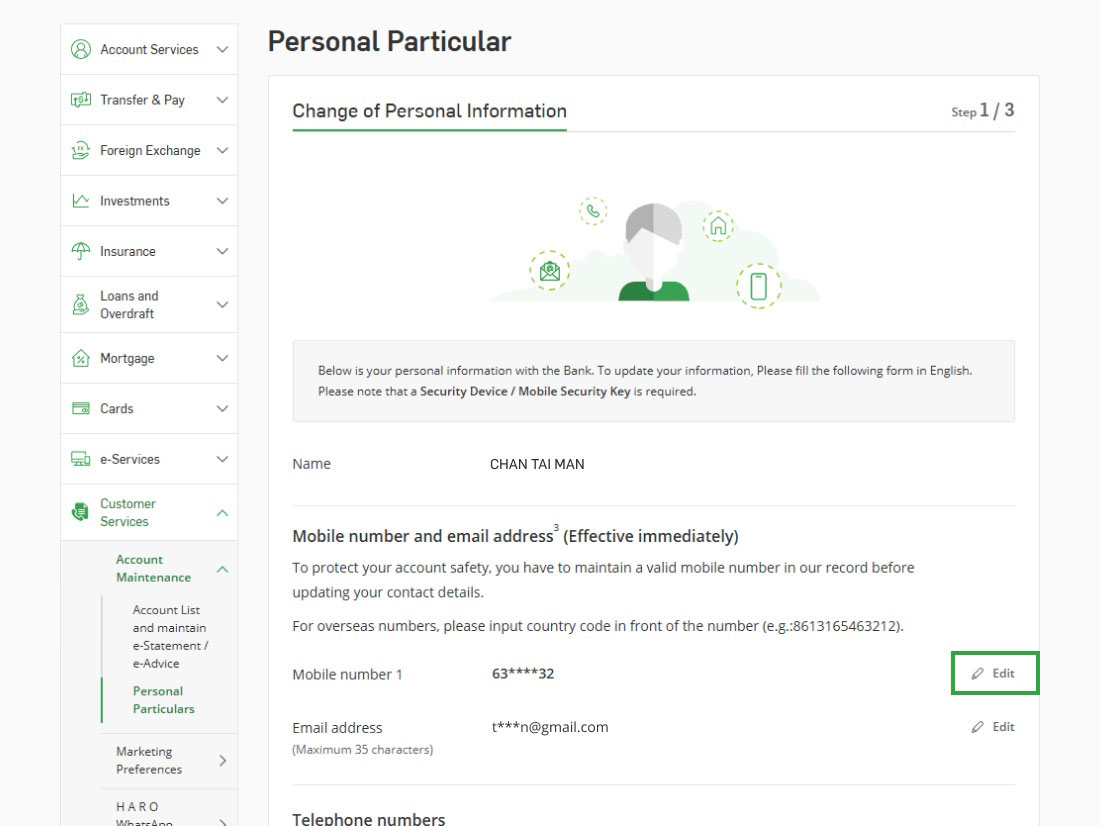Open Account List and maintain e-Statement
Screen dimensions: 1100x826
[170, 637]
